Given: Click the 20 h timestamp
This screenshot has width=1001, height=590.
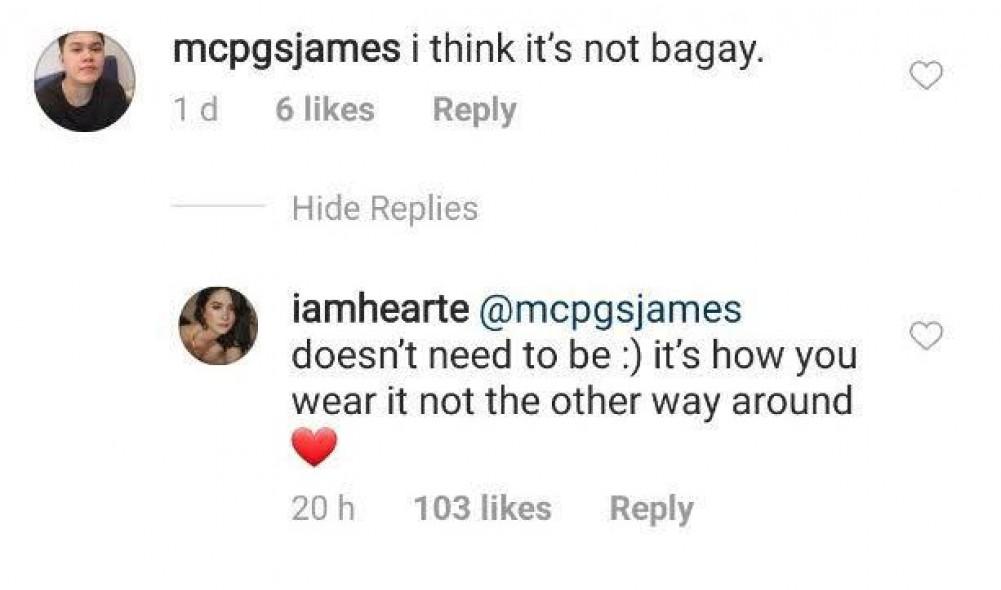Looking at the screenshot, I should pyautogui.click(x=323, y=509).
